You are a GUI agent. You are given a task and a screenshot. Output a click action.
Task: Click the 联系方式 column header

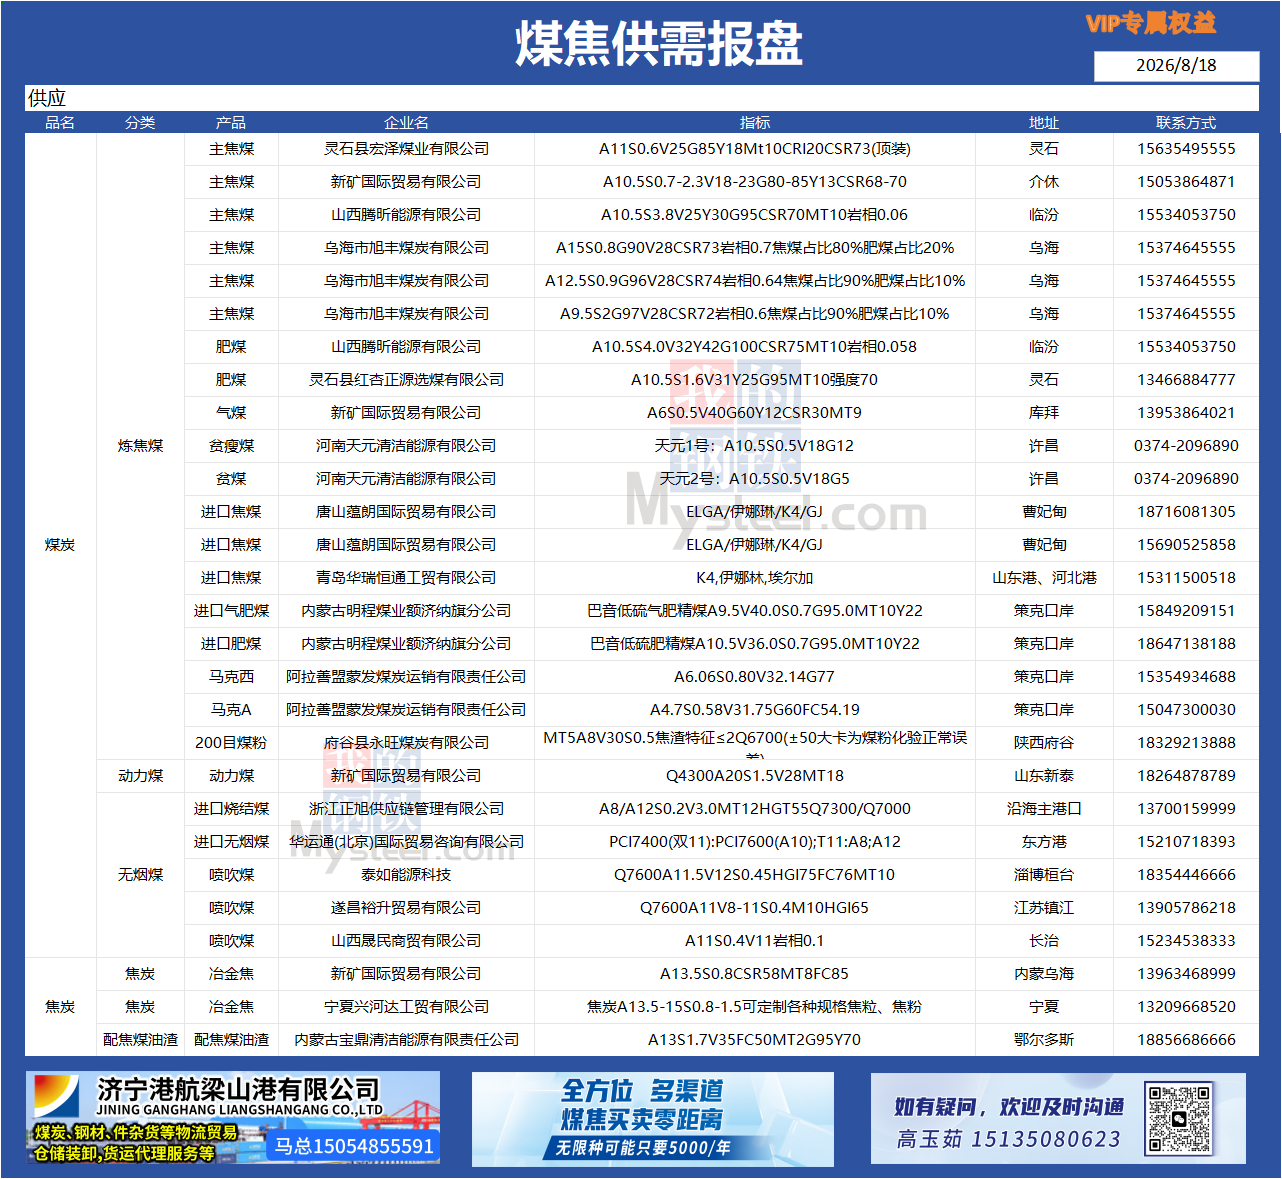click(1186, 123)
